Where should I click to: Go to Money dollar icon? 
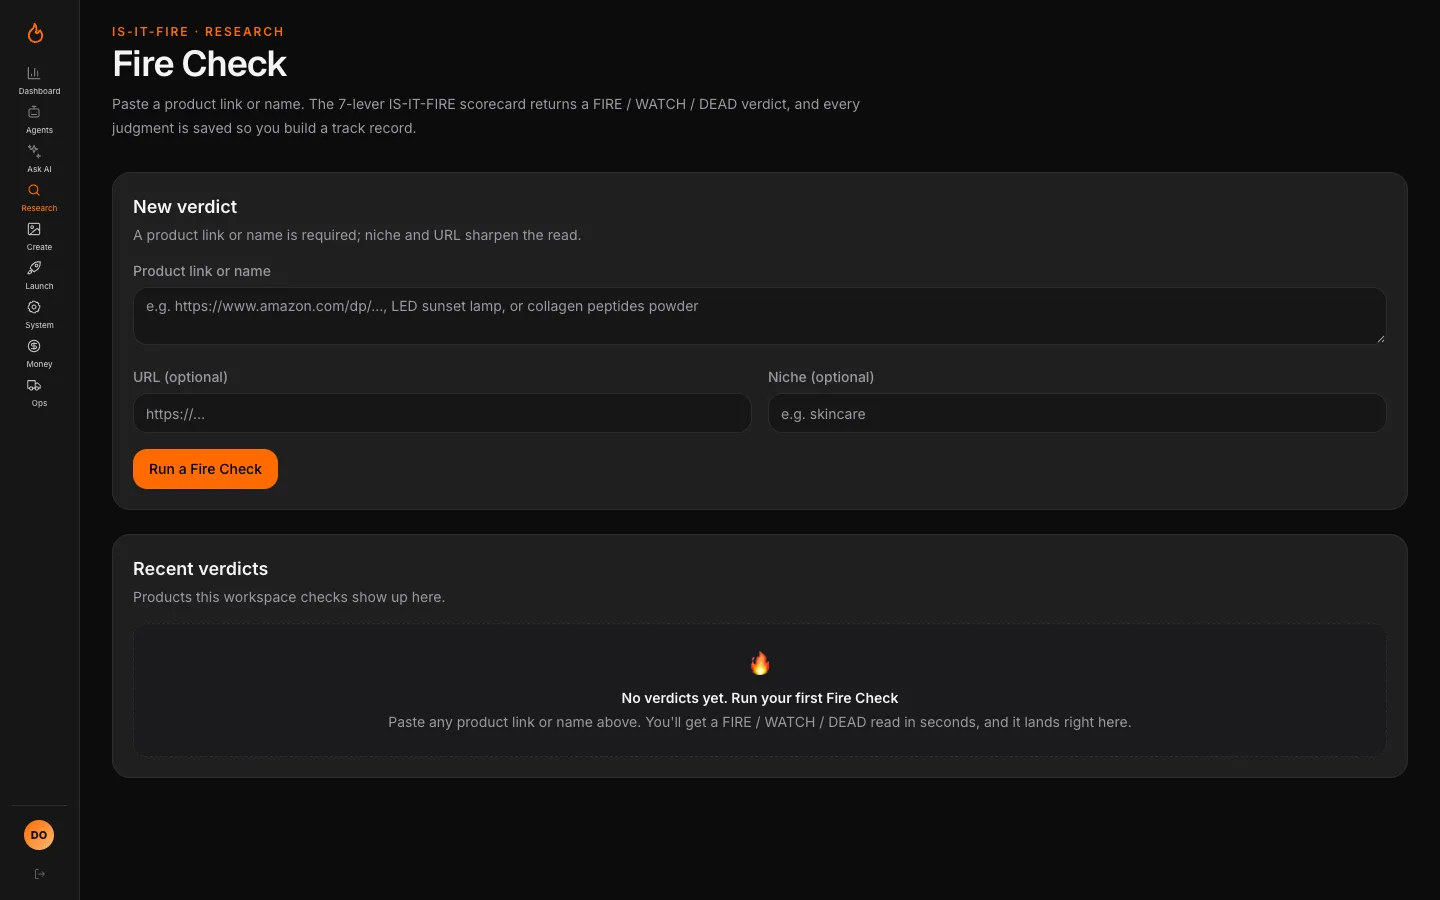click(34, 346)
